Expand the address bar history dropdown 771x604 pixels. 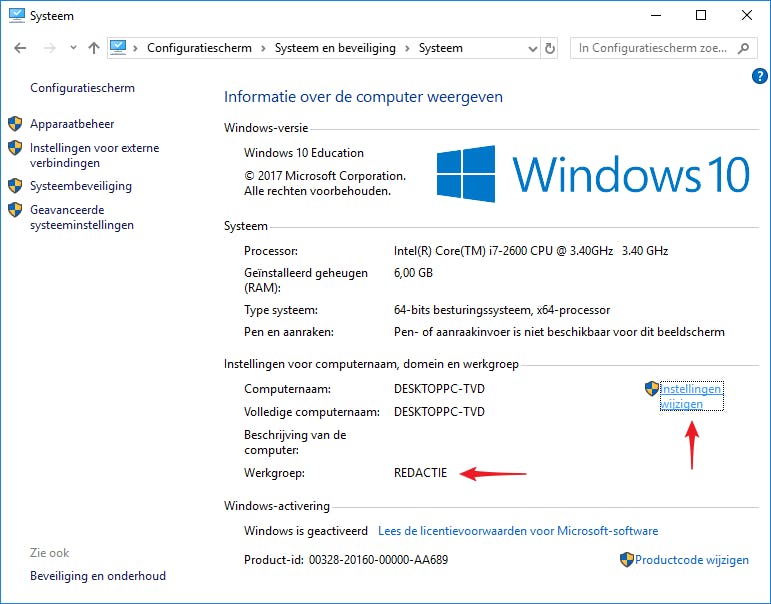(532, 48)
